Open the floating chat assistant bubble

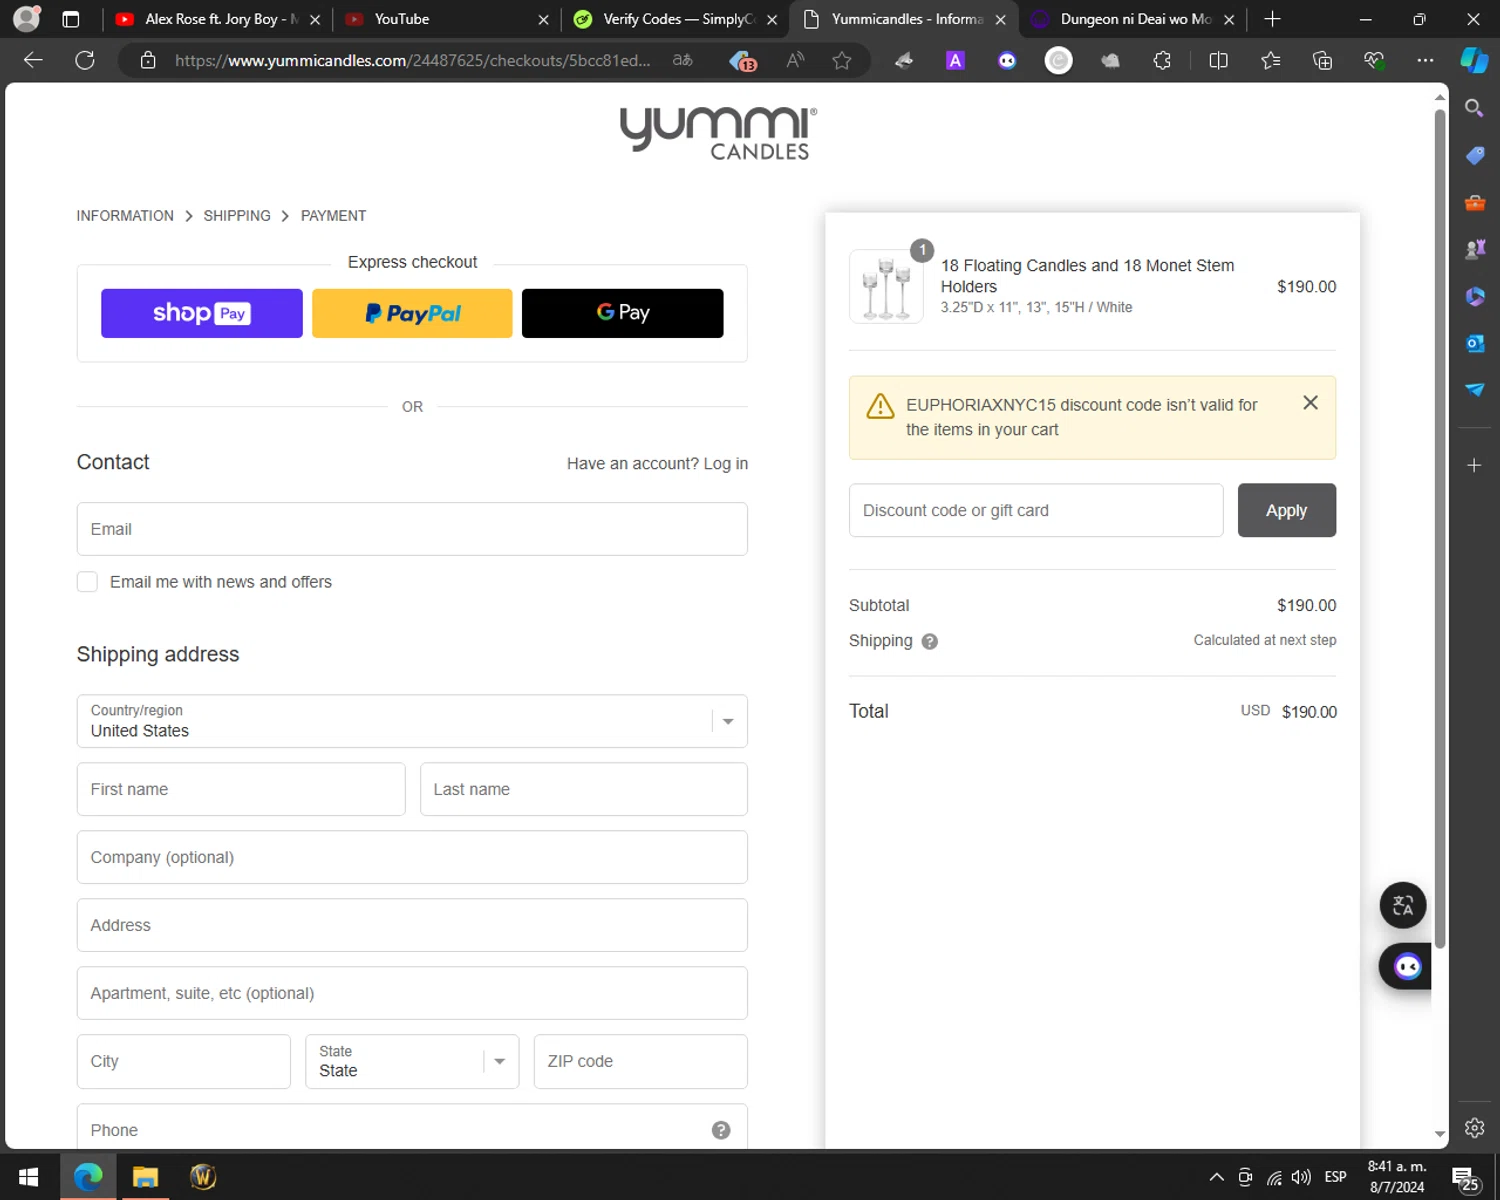[x=1407, y=967]
